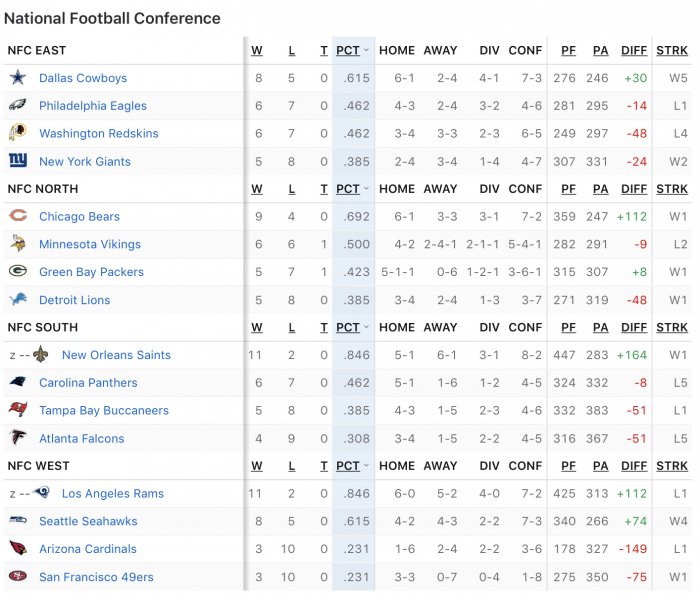Viewport: 700px width, 595px height.
Task: Click the San Francisco 49ers logo
Action: pos(18,576)
